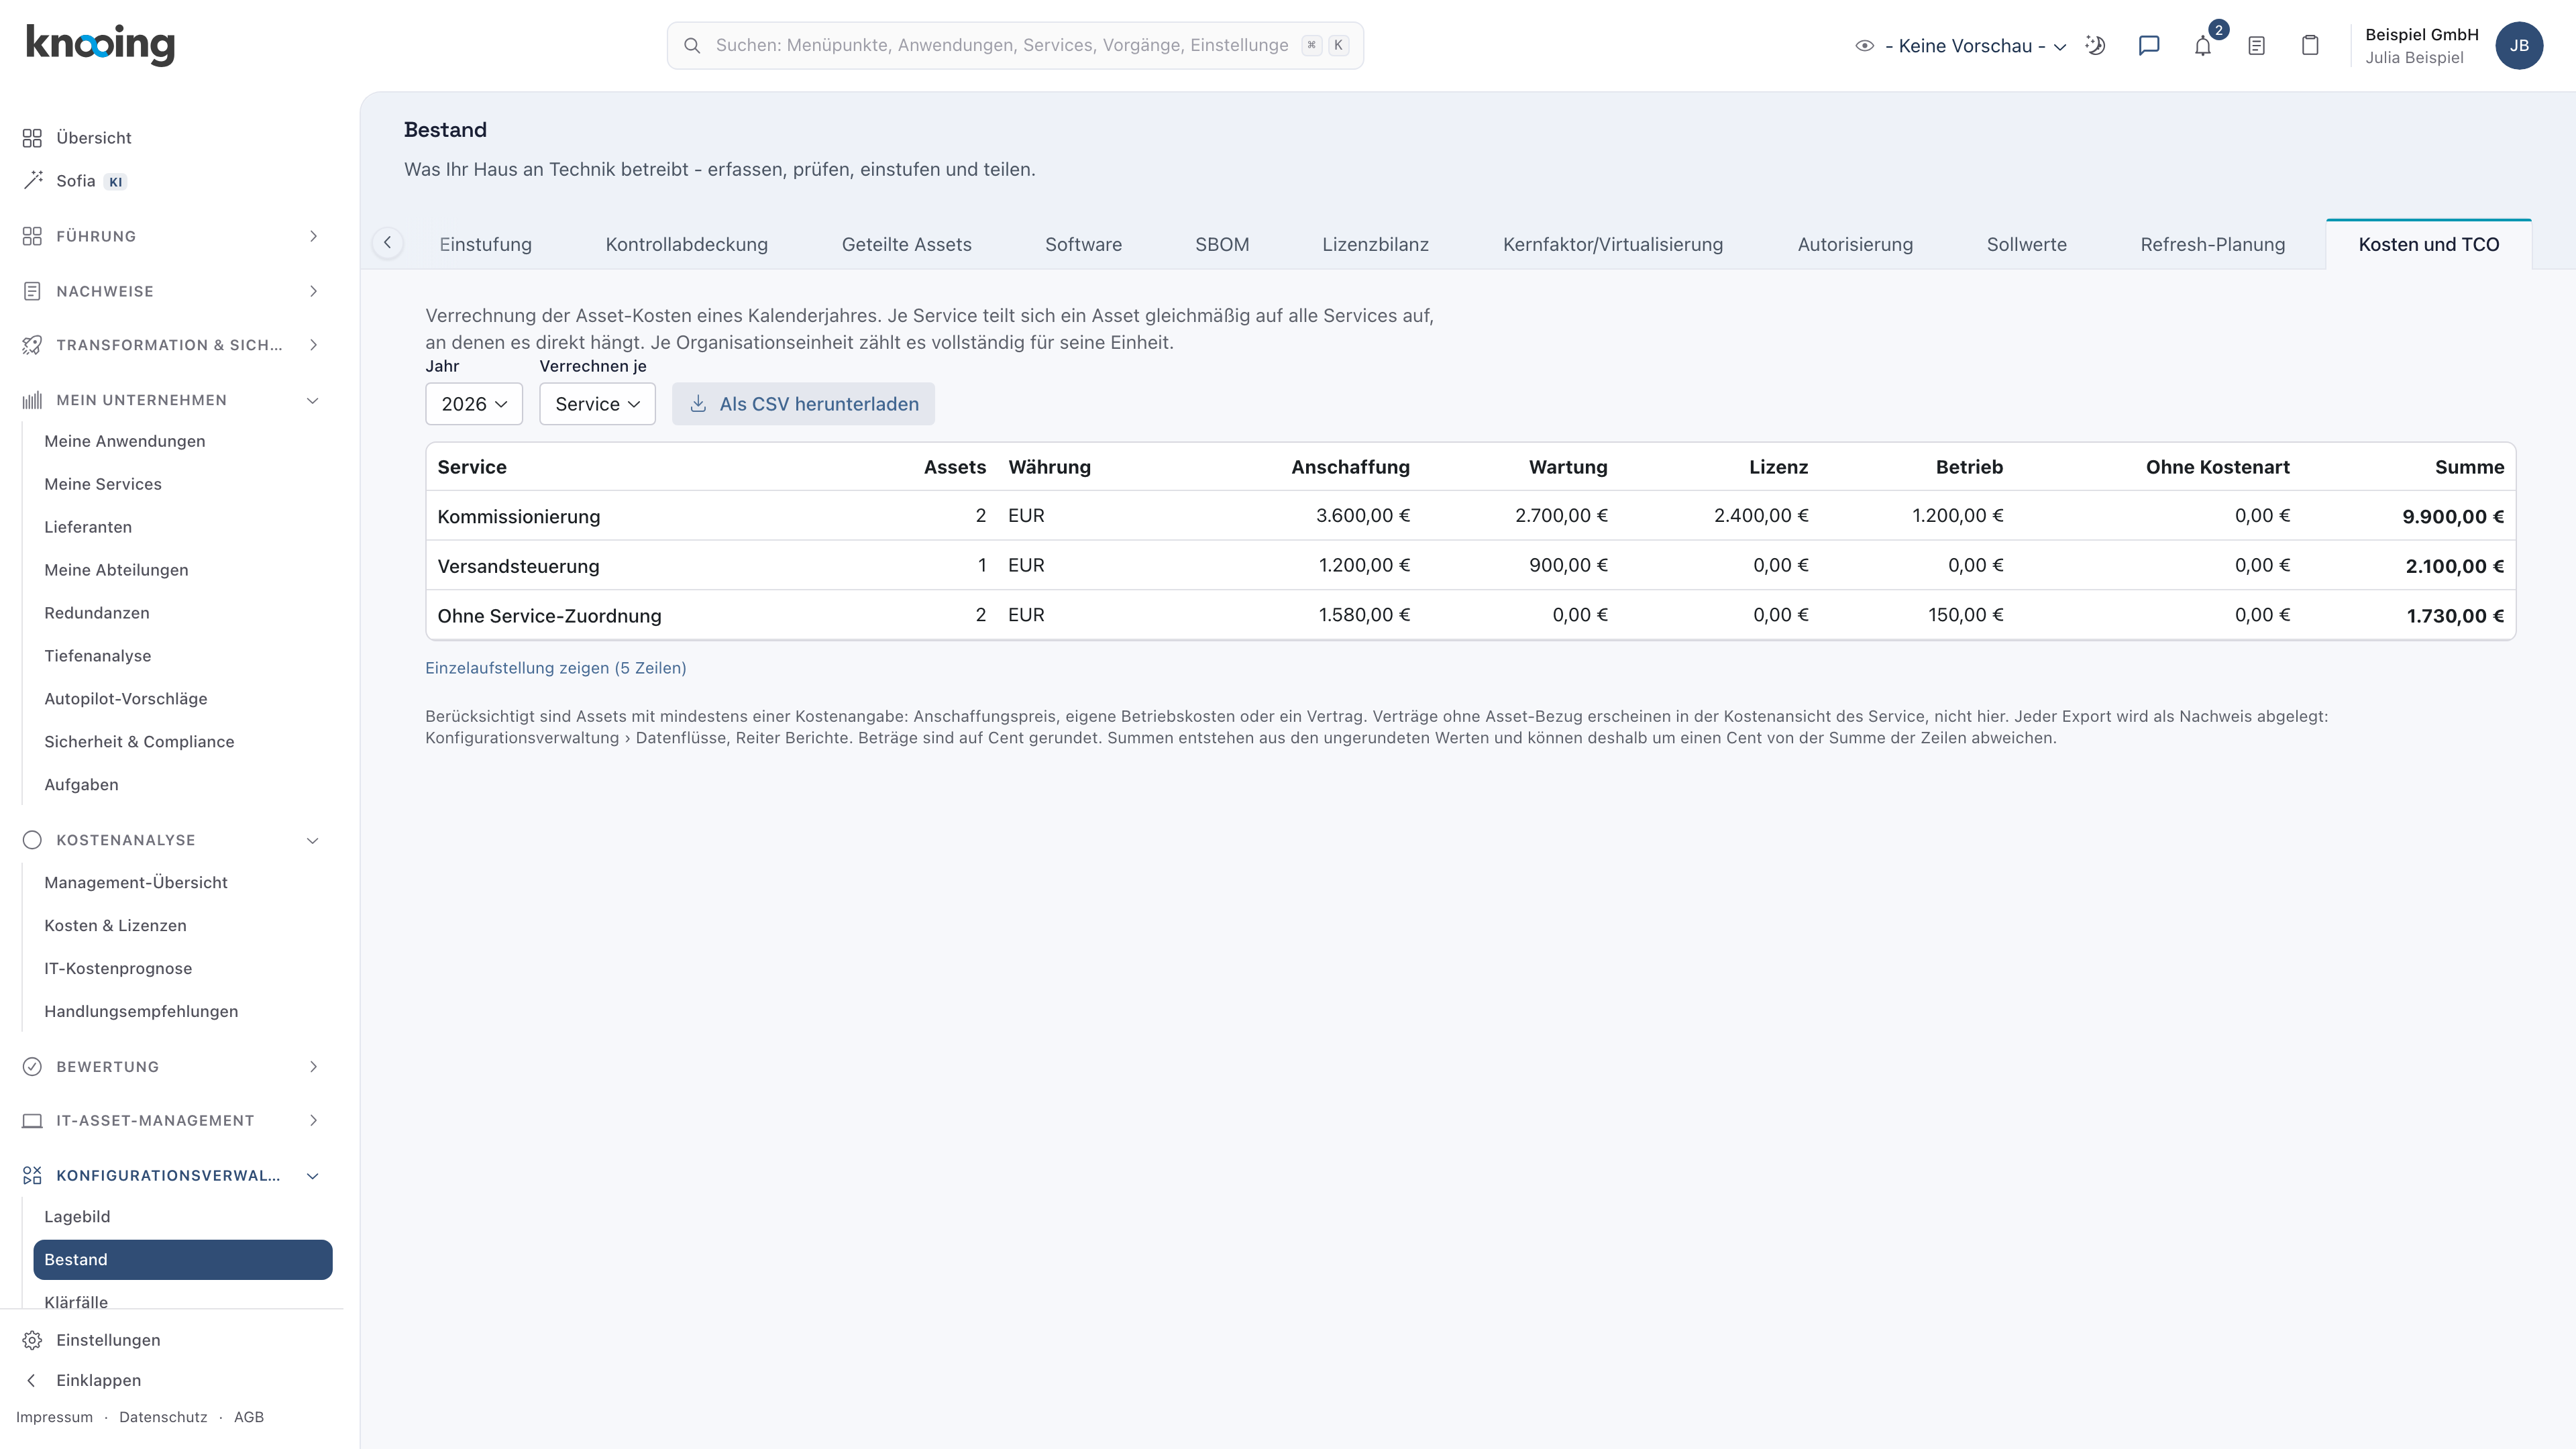The width and height of the screenshot is (2576, 1449).
Task: Open Kosten & Lizenzen in sidebar
Action: [x=115, y=926]
